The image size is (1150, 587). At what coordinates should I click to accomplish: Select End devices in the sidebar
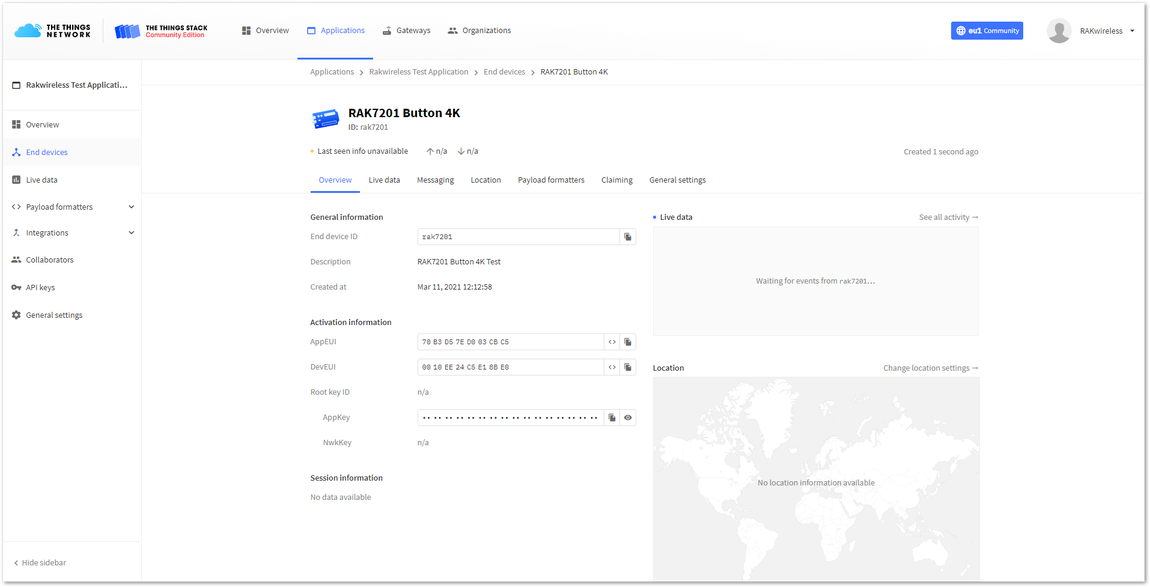pyautogui.click(x=71, y=152)
